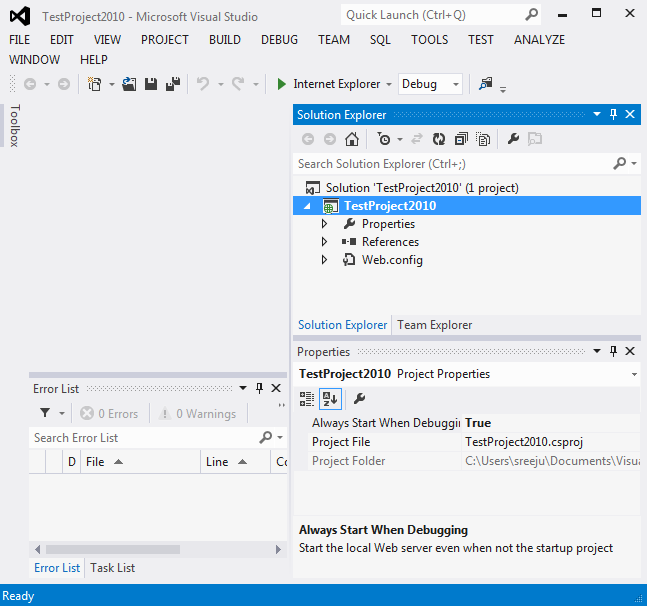Click the Preview Selected Items icon
This screenshot has height=606, width=647.
pos(535,139)
